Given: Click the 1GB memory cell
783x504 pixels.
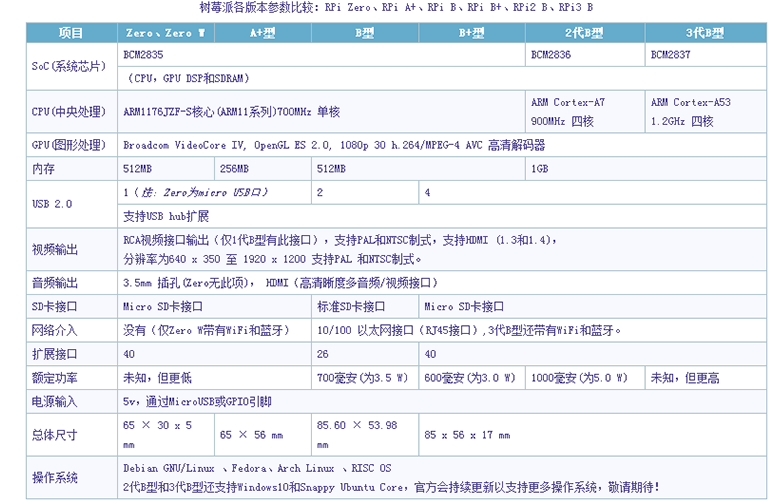Looking at the screenshot, I should click(646, 169).
